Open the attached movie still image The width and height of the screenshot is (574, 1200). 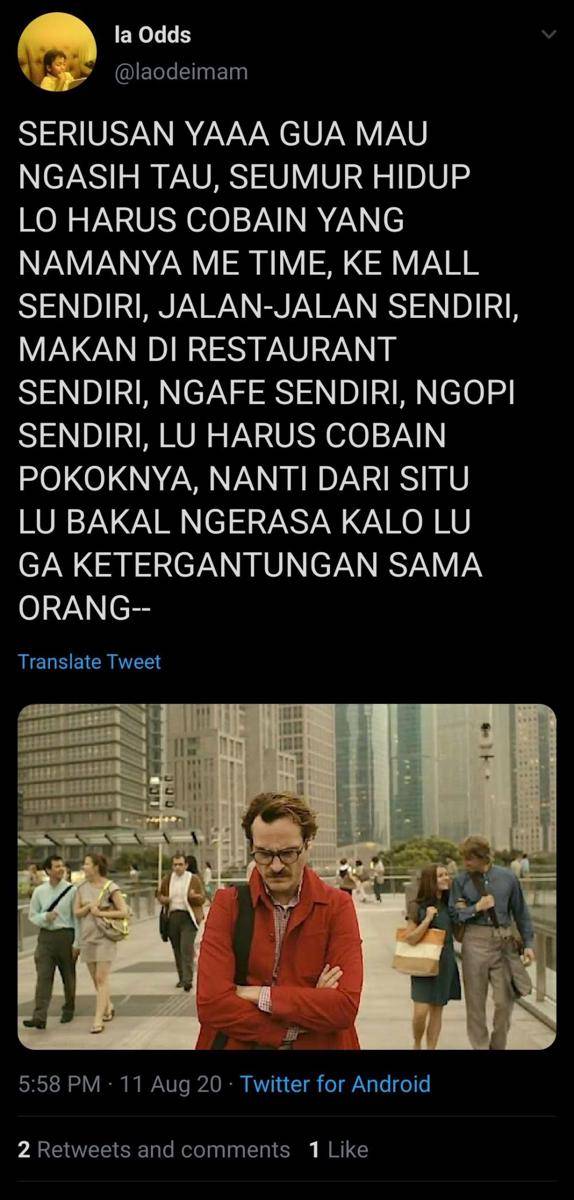287,876
